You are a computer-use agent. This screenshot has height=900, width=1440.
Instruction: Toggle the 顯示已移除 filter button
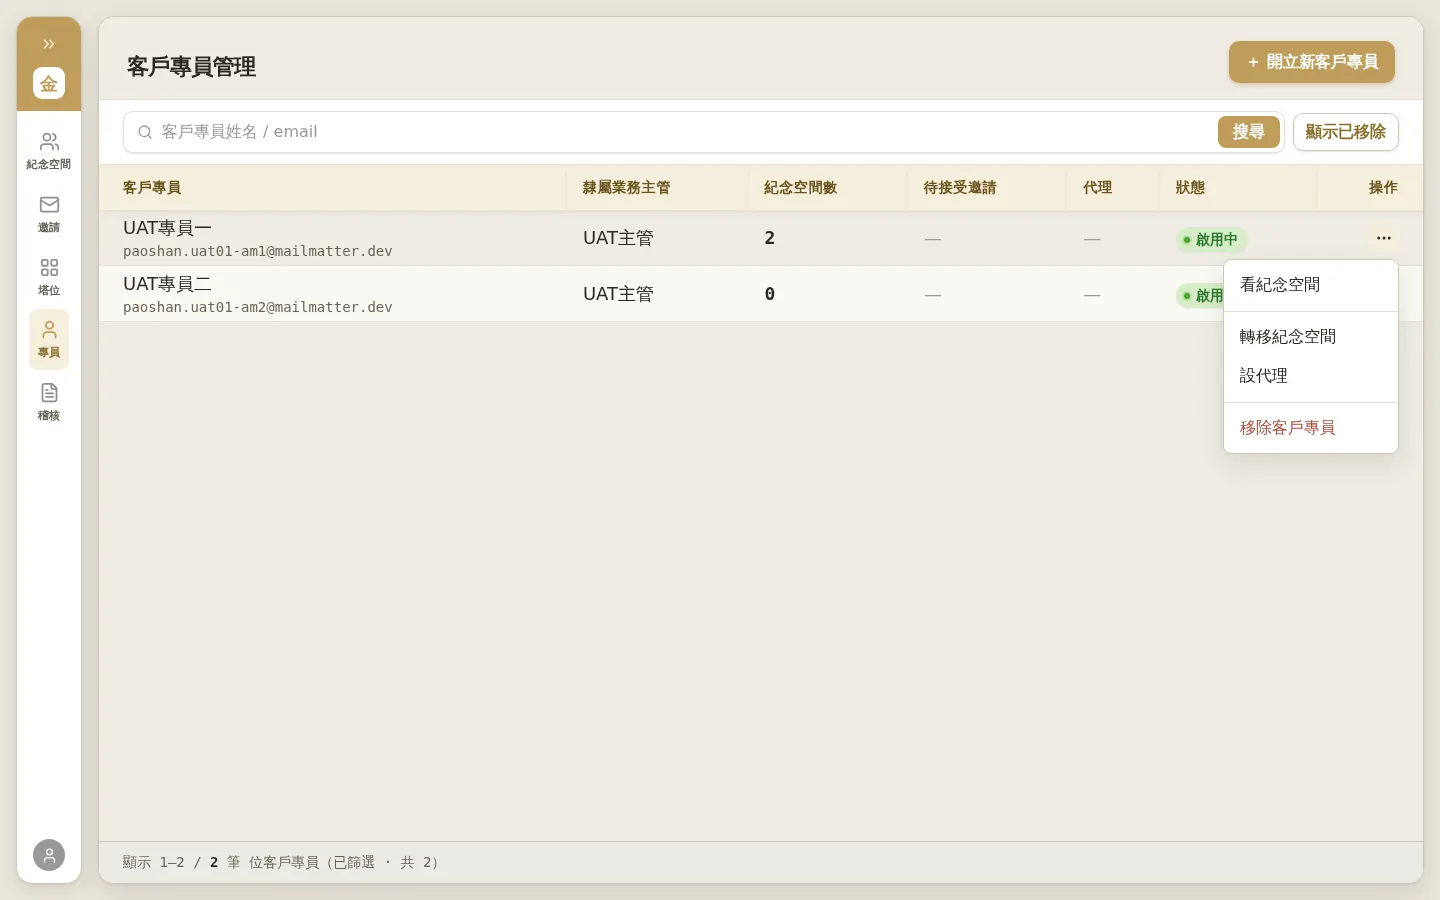[1345, 132]
